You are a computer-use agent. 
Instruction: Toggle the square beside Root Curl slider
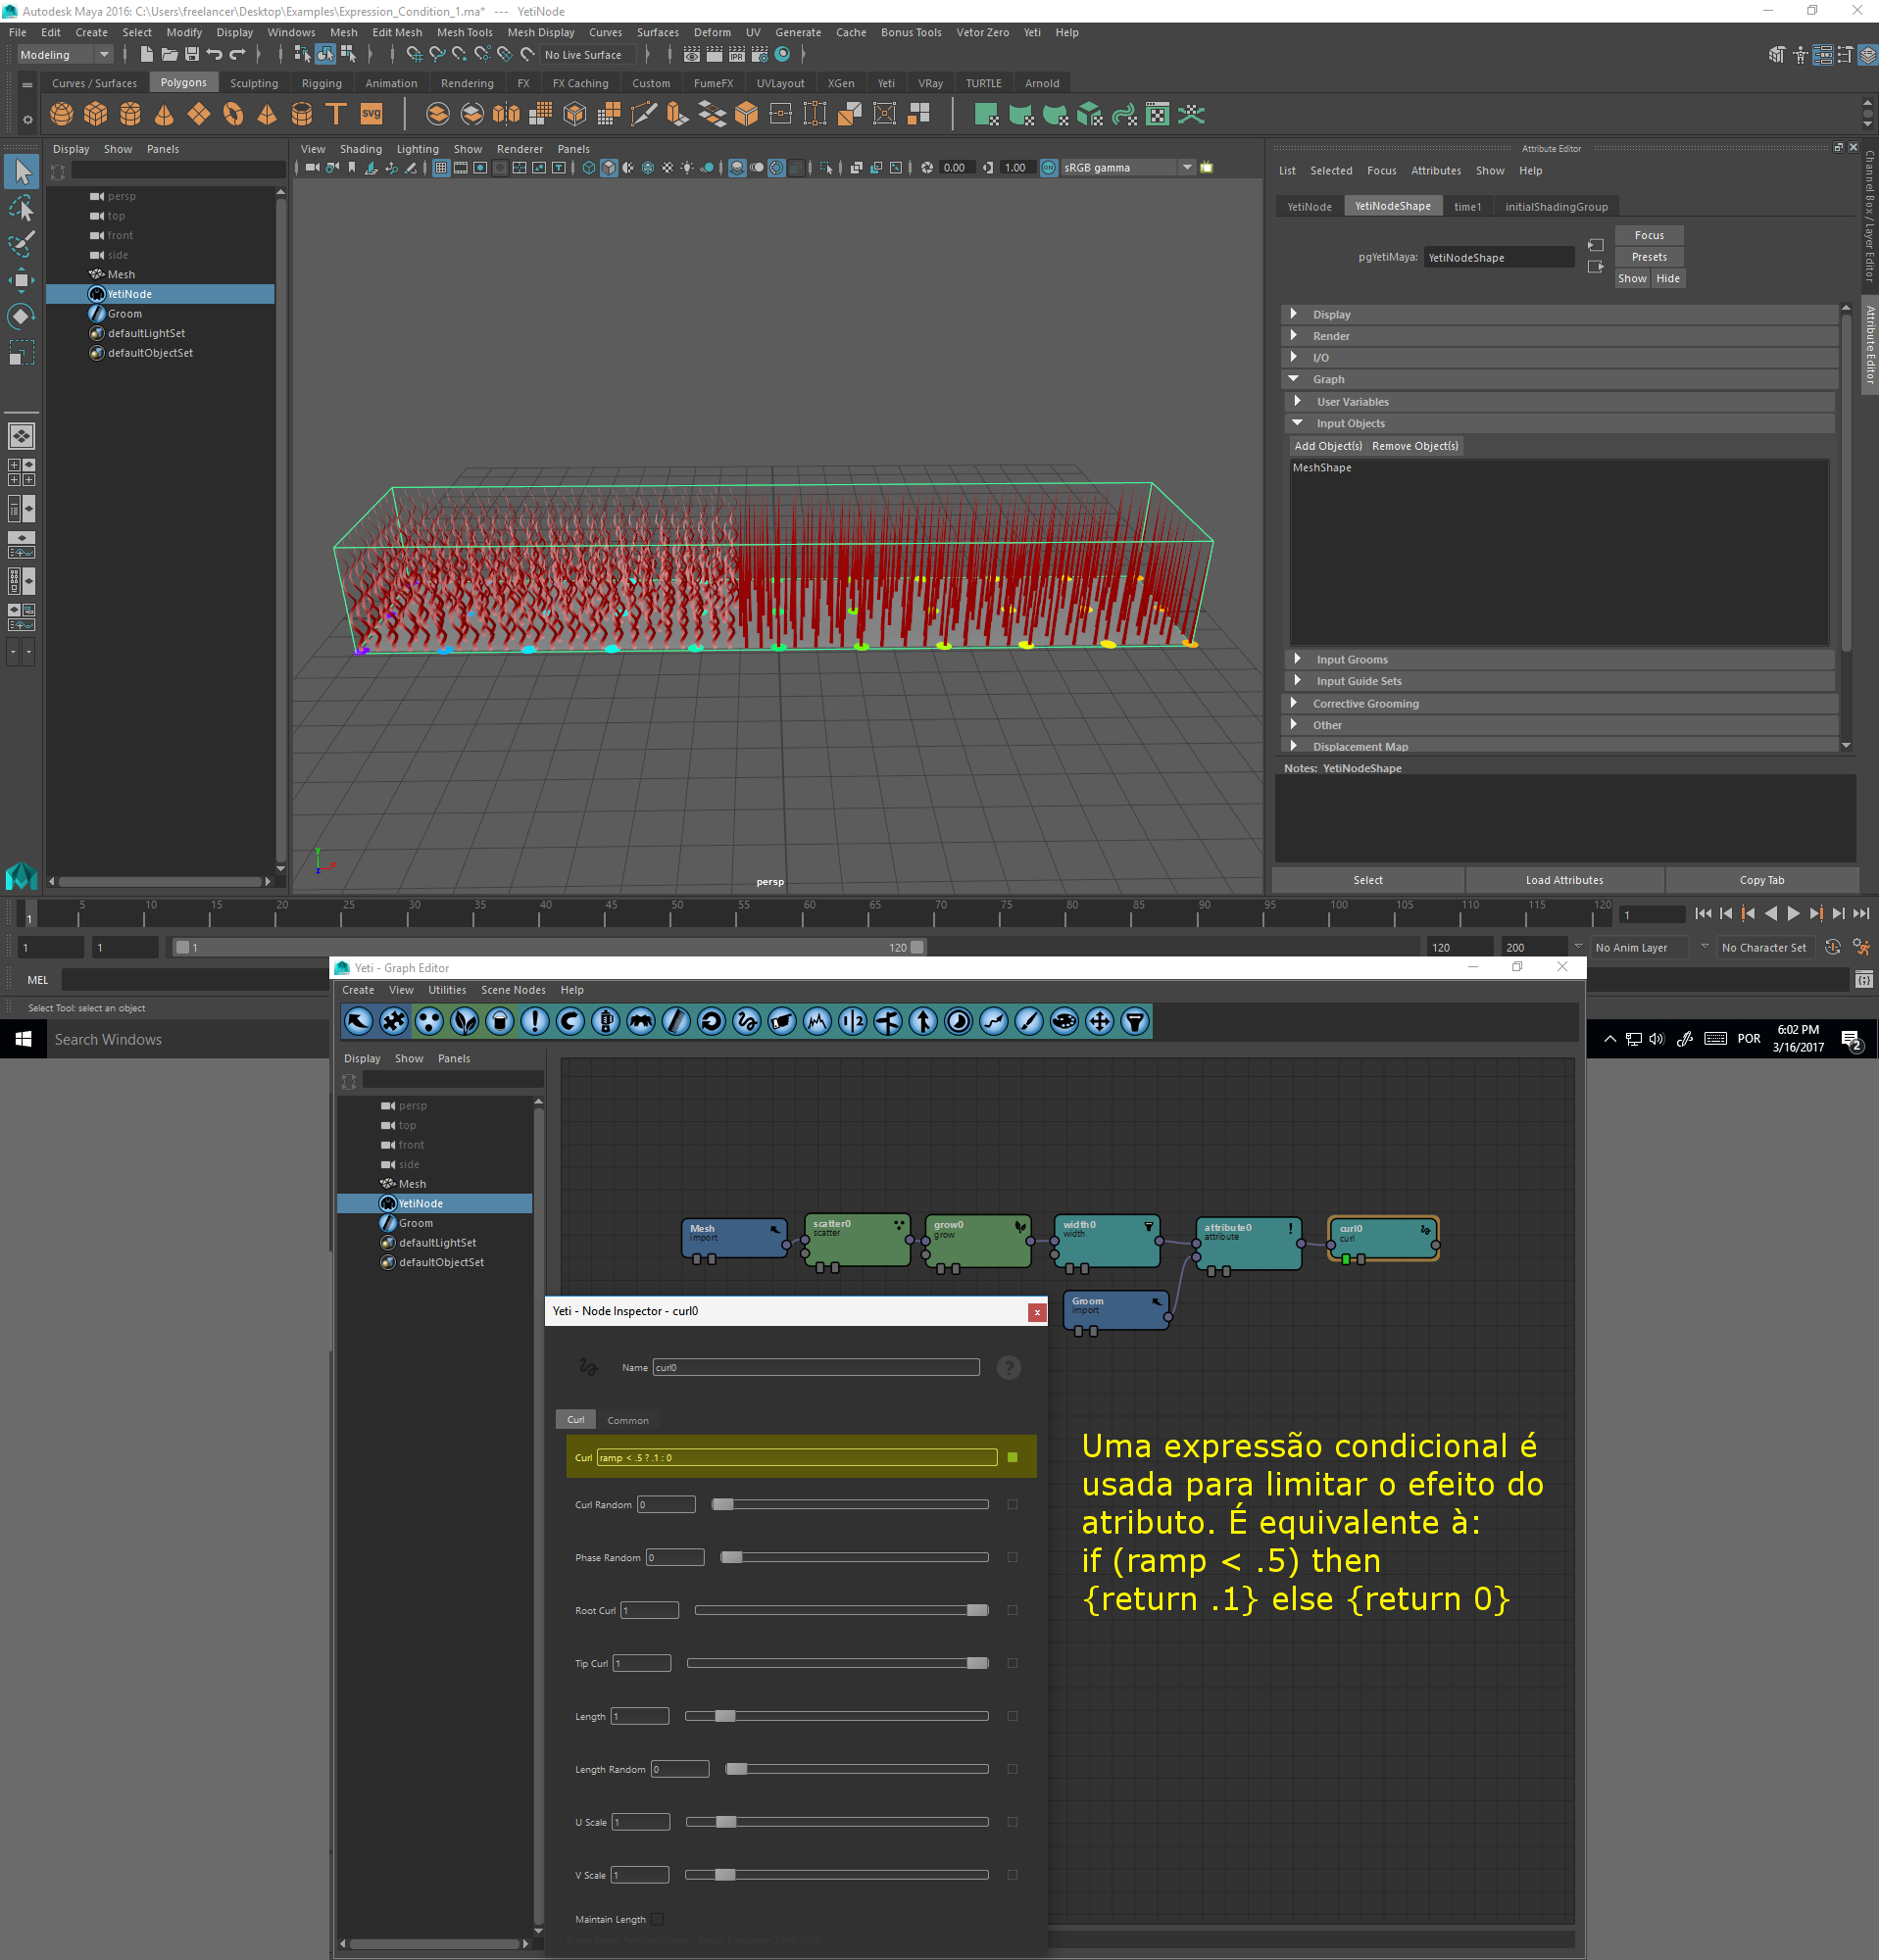(1012, 1610)
